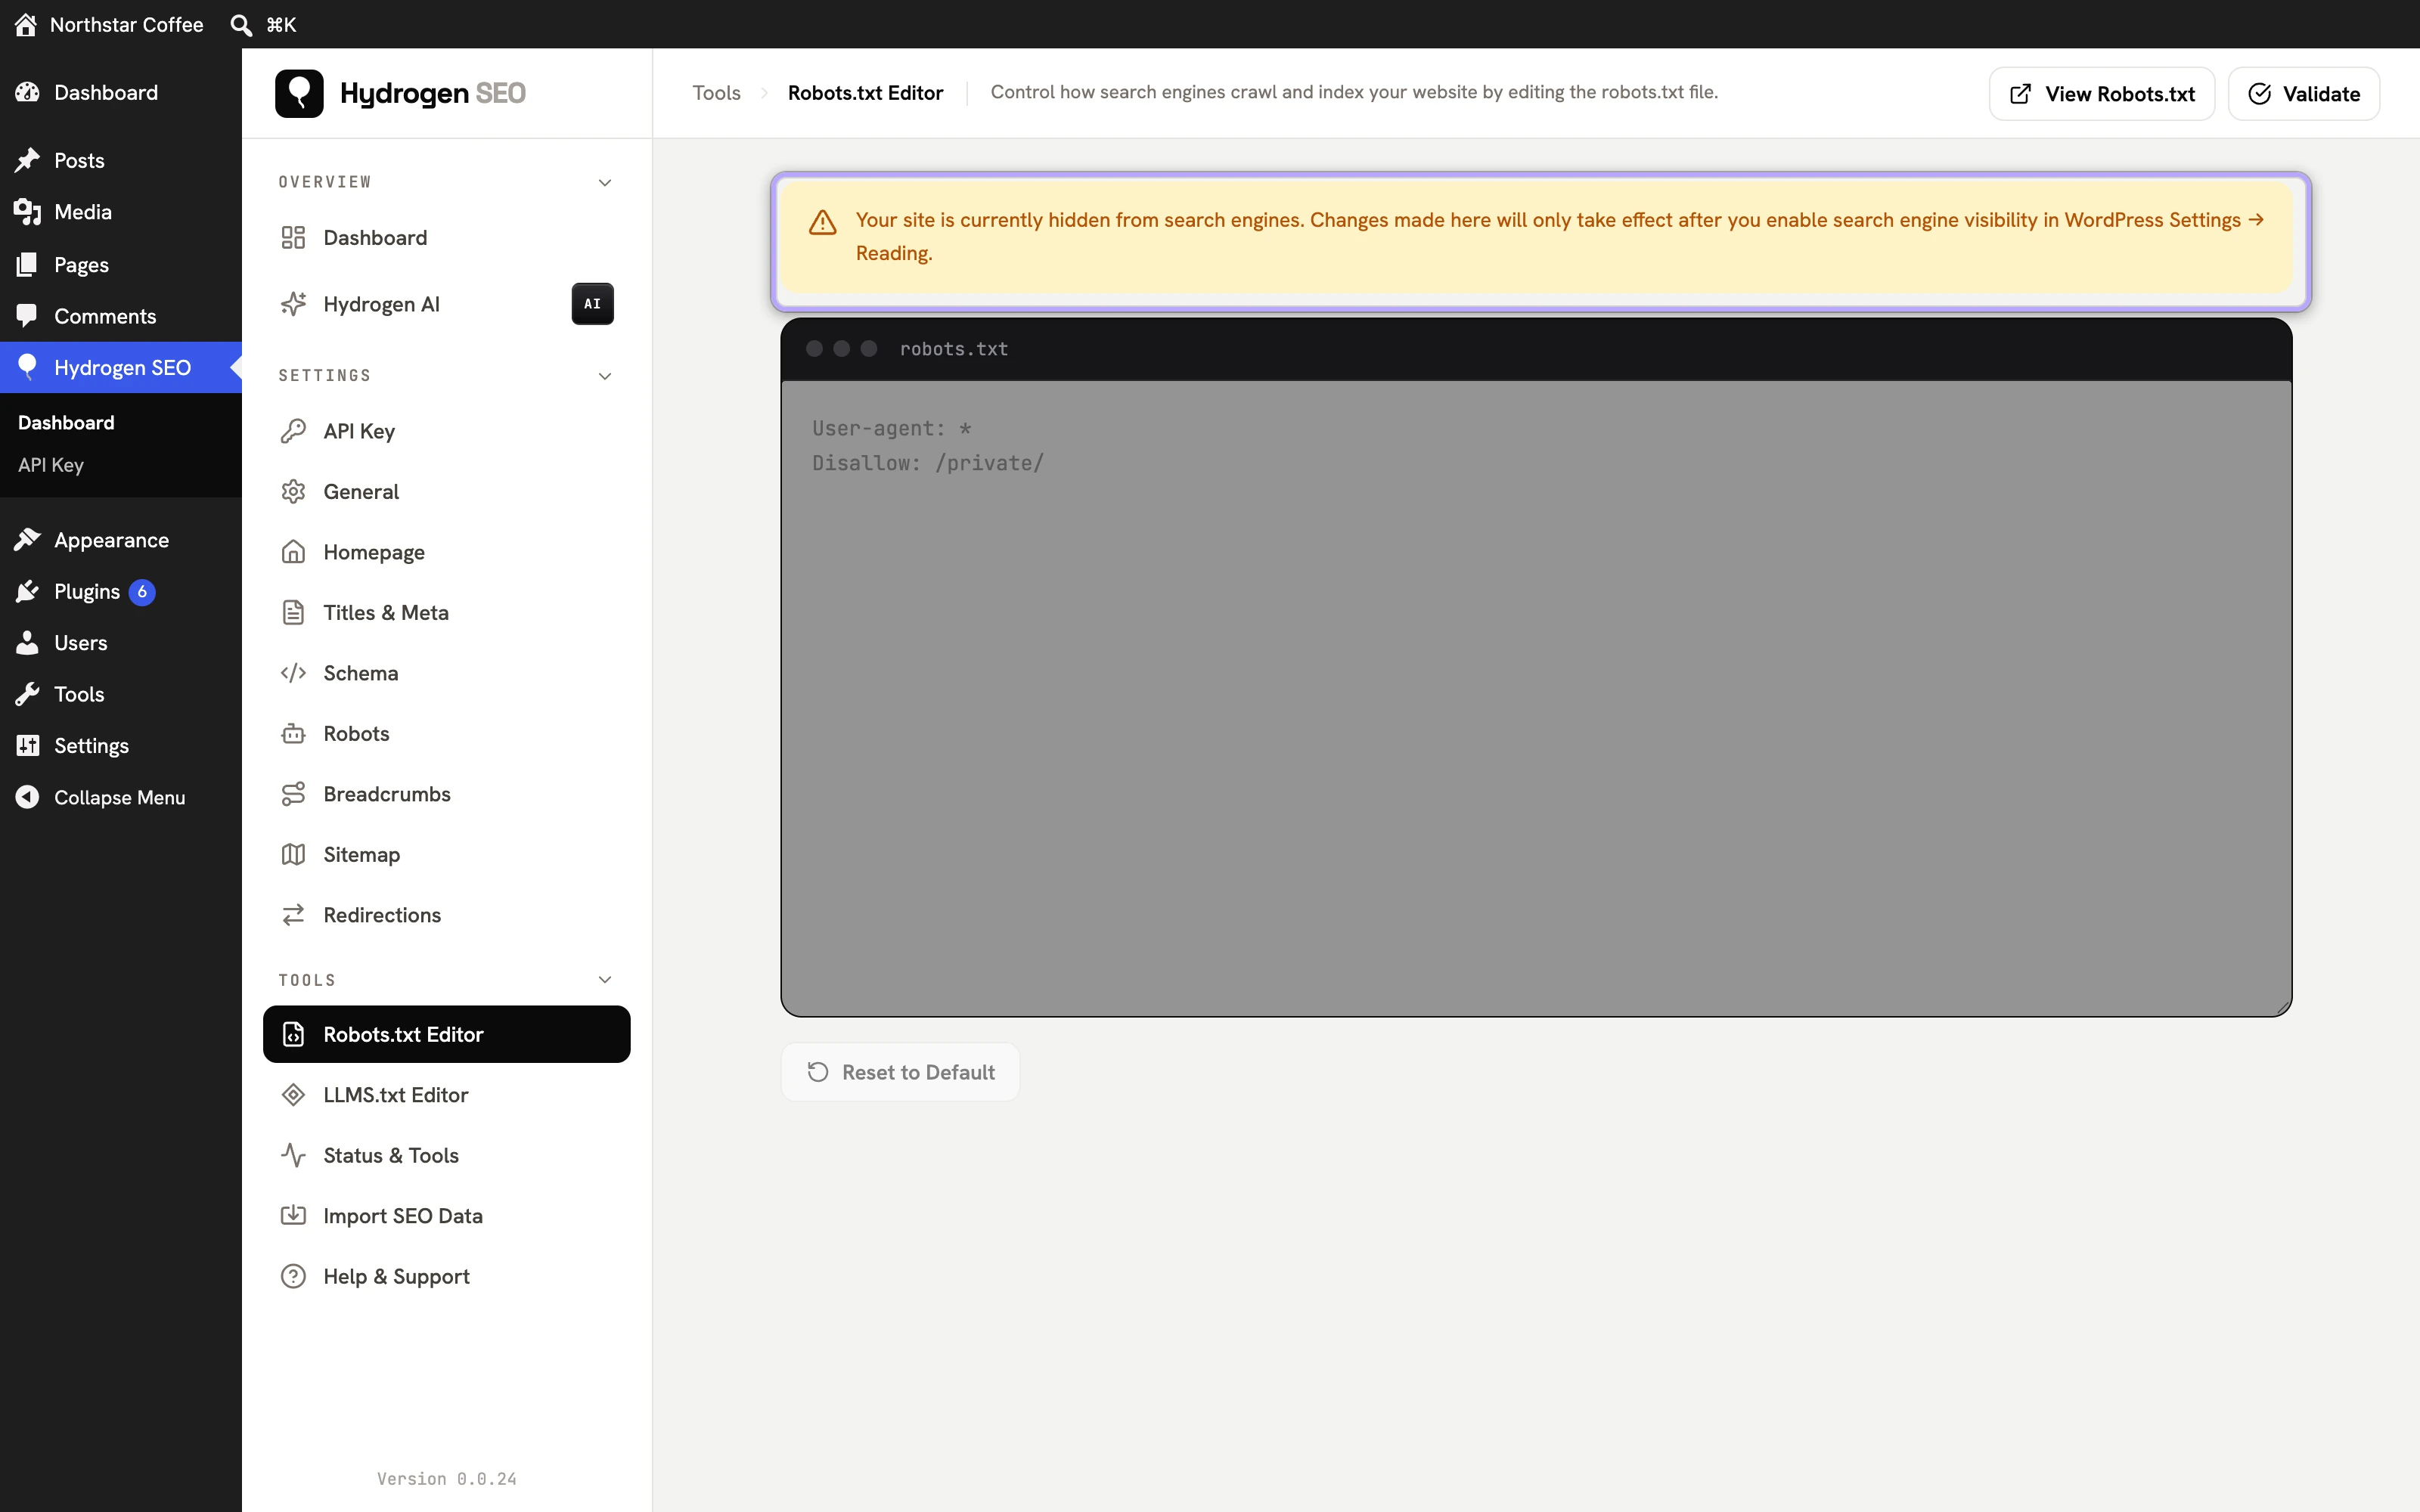Image resolution: width=2420 pixels, height=1512 pixels.
Task: Click the Northstar Coffee home icon
Action: [26, 25]
